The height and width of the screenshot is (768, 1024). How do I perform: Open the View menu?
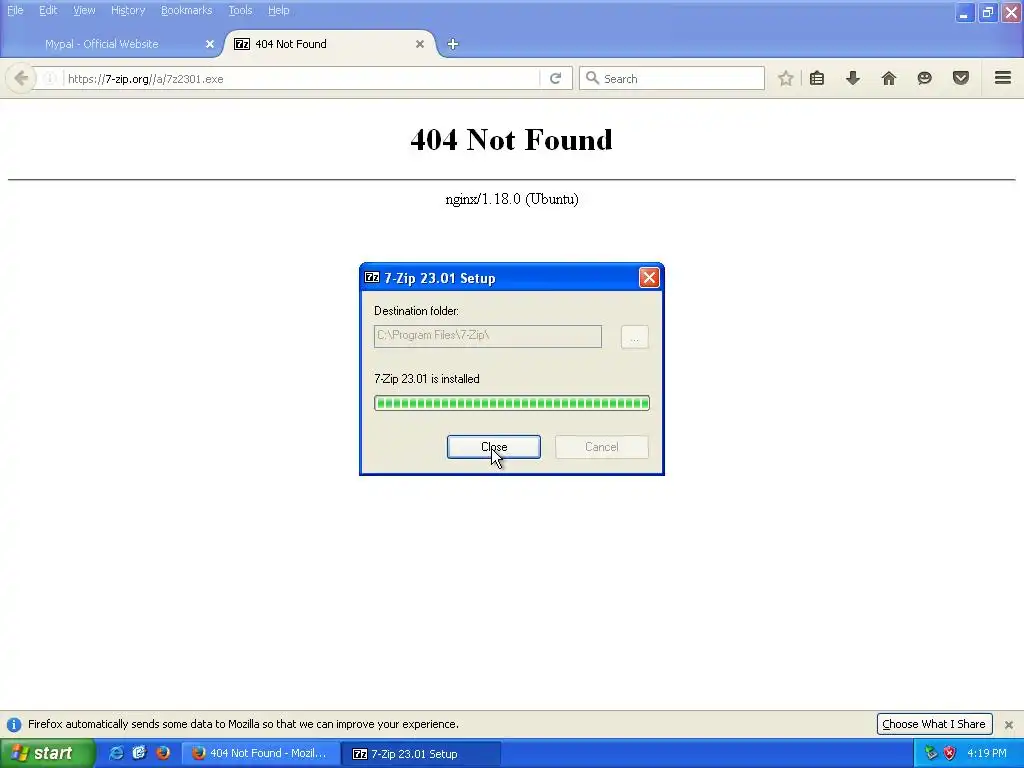pos(84,10)
